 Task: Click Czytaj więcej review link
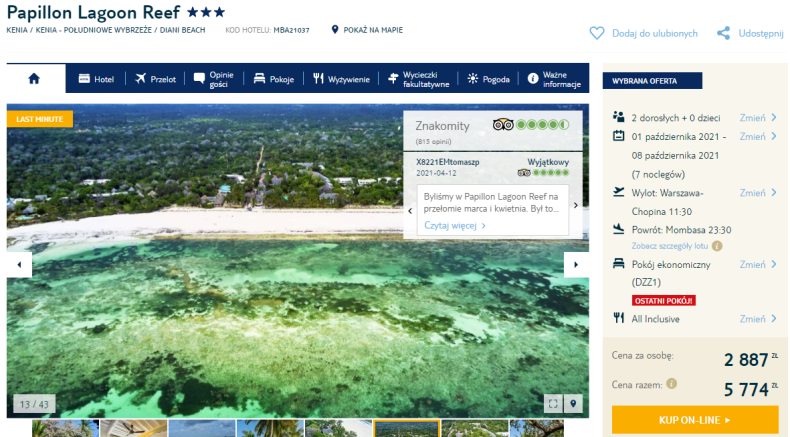point(454,225)
